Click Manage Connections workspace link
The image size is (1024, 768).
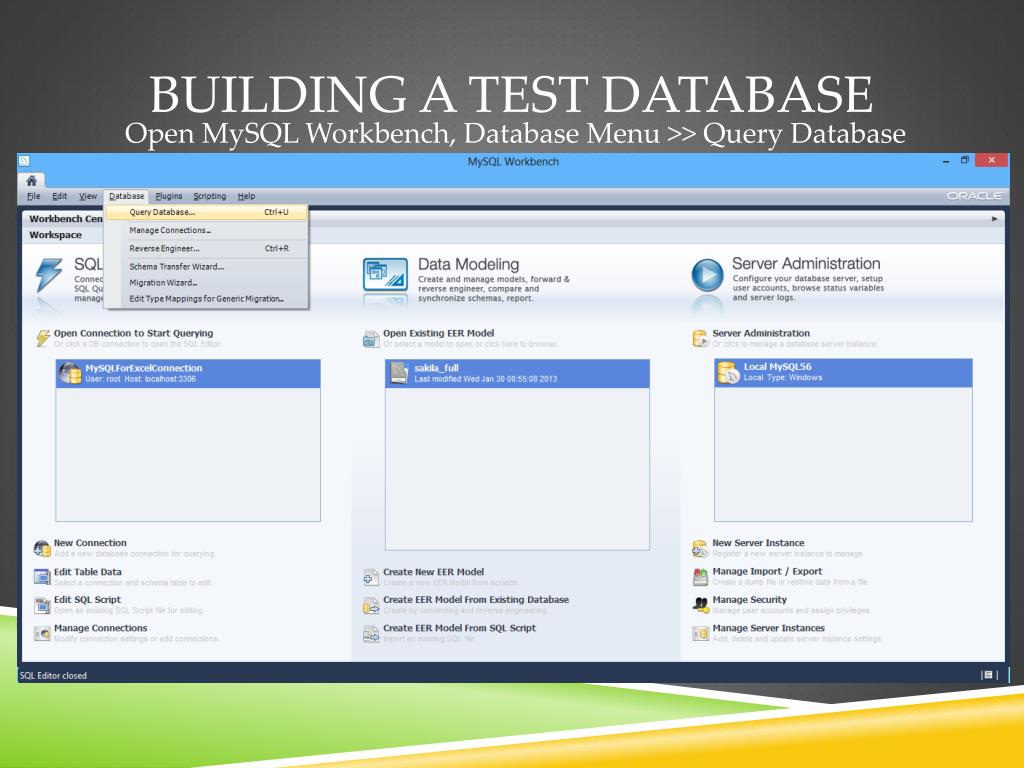click(x=101, y=628)
